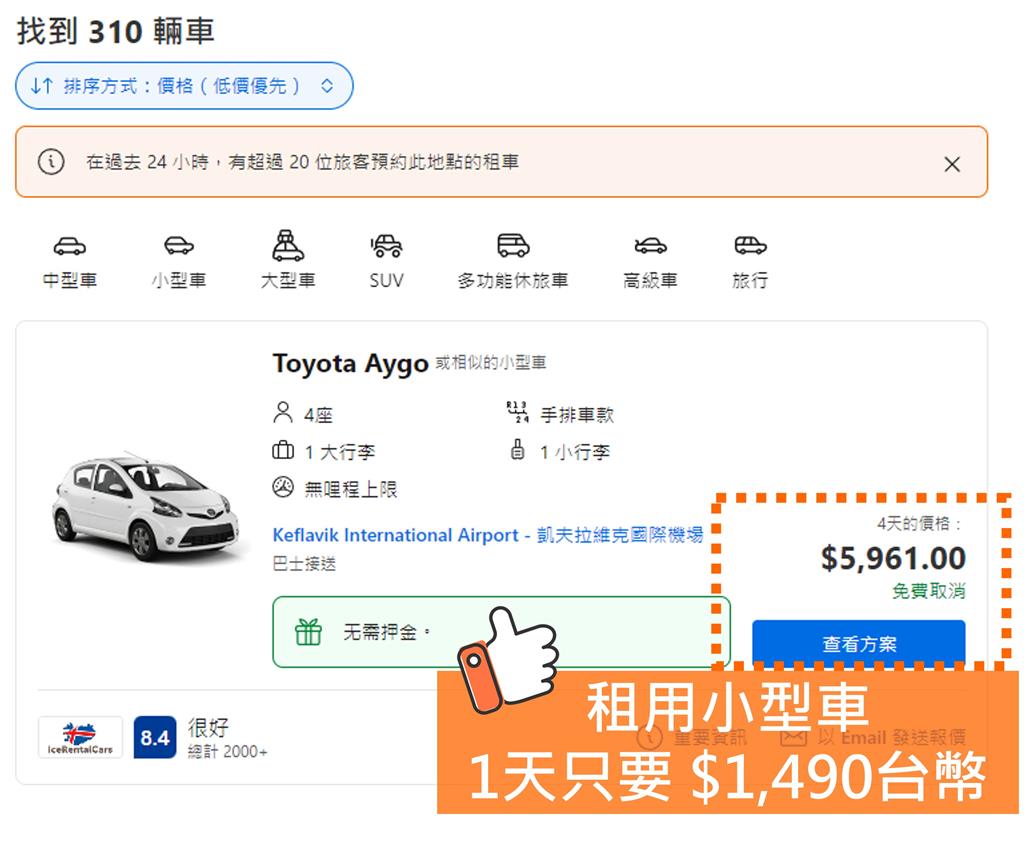Filter by 多功能休旅車 car type
This screenshot has height=846, width=1024.
coord(513,262)
